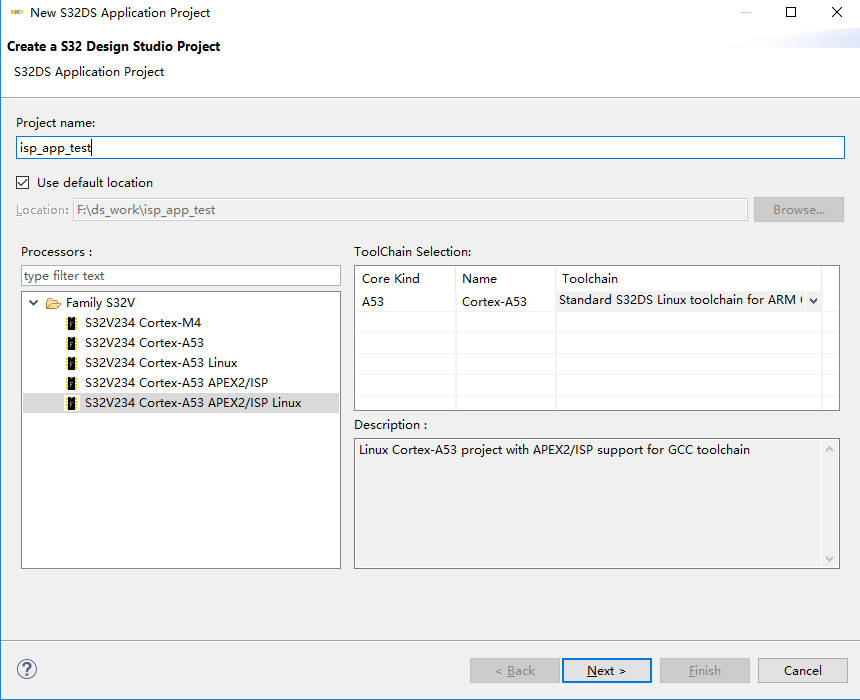Click the Family S32V folder icon

click(x=53, y=303)
